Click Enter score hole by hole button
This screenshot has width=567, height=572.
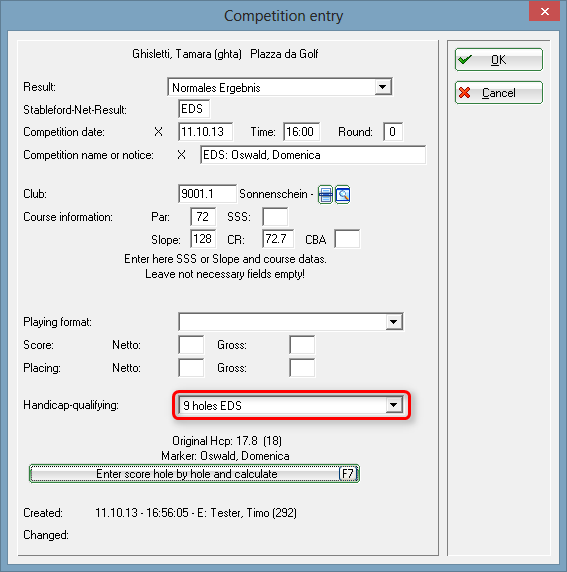(194, 474)
